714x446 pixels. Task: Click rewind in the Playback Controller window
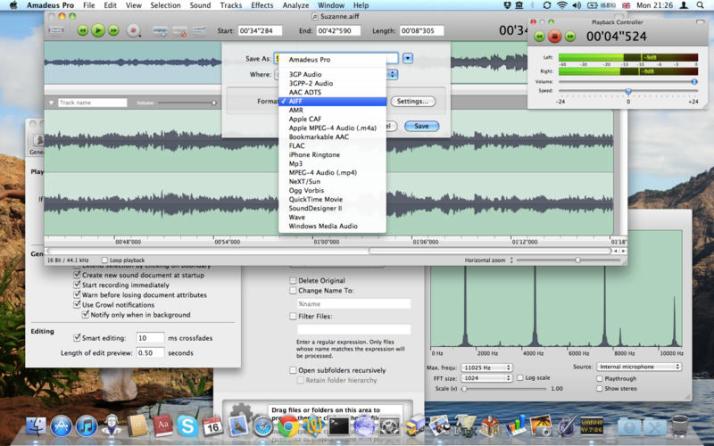click(539, 36)
